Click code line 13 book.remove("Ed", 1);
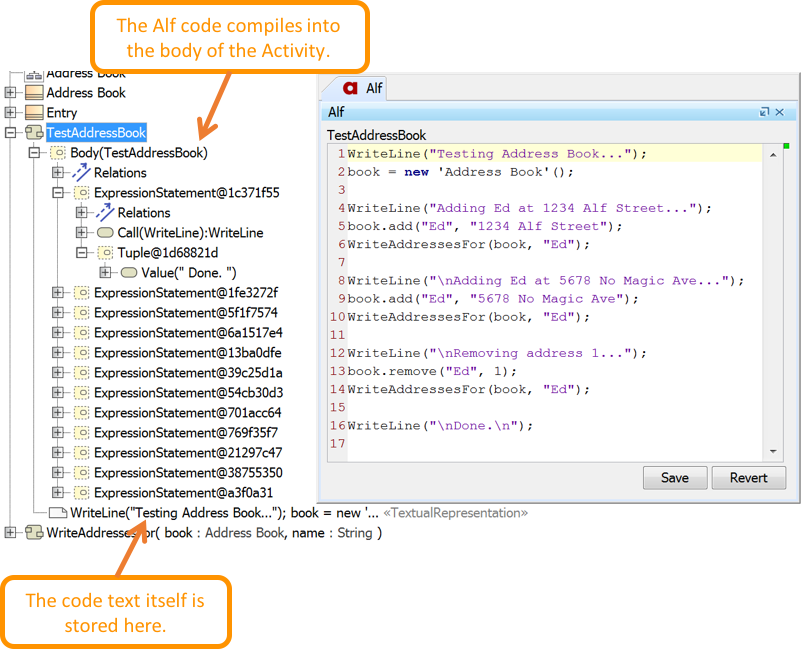Viewport: 802px width, 650px height. point(432,371)
